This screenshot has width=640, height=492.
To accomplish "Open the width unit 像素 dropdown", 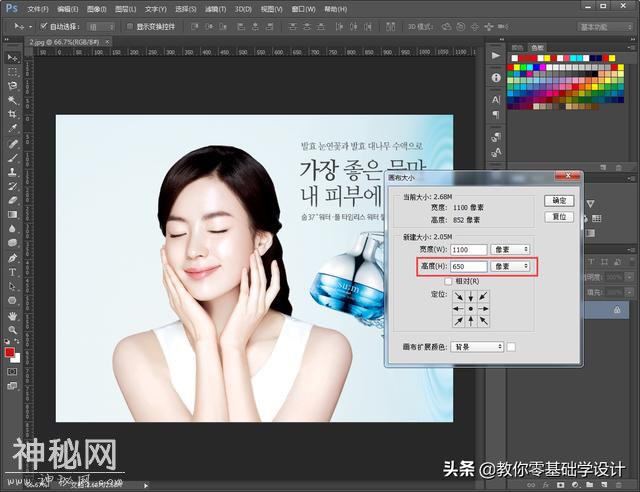I will tap(511, 249).
